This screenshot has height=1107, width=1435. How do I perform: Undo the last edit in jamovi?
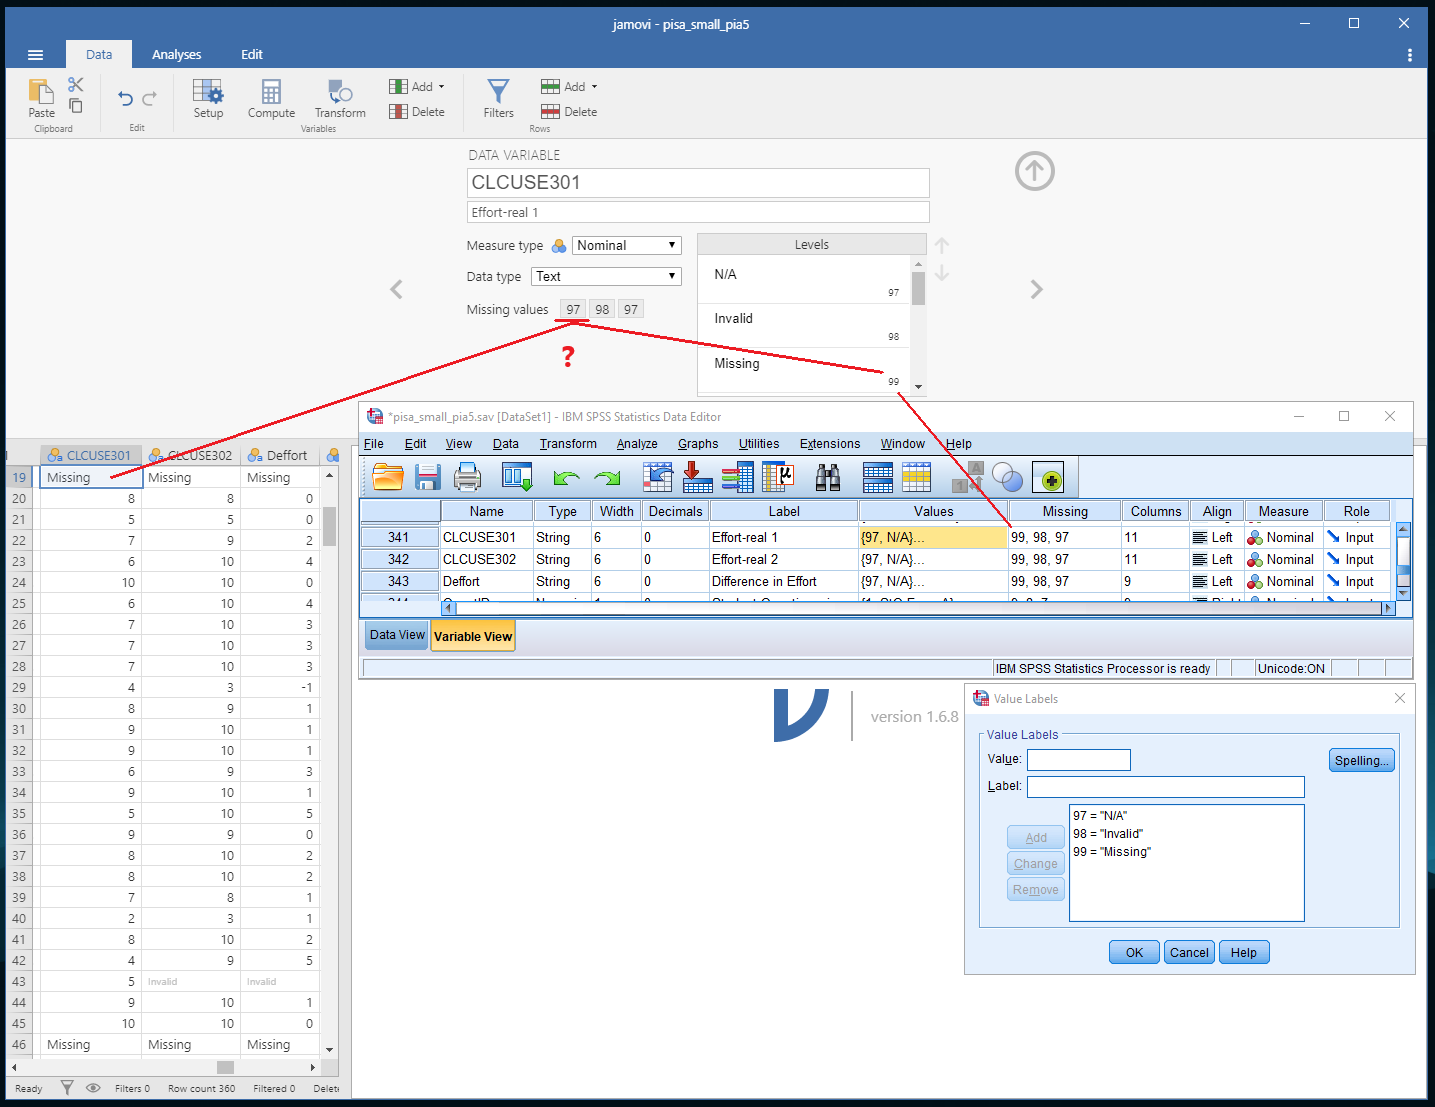[x=125, y=98]
